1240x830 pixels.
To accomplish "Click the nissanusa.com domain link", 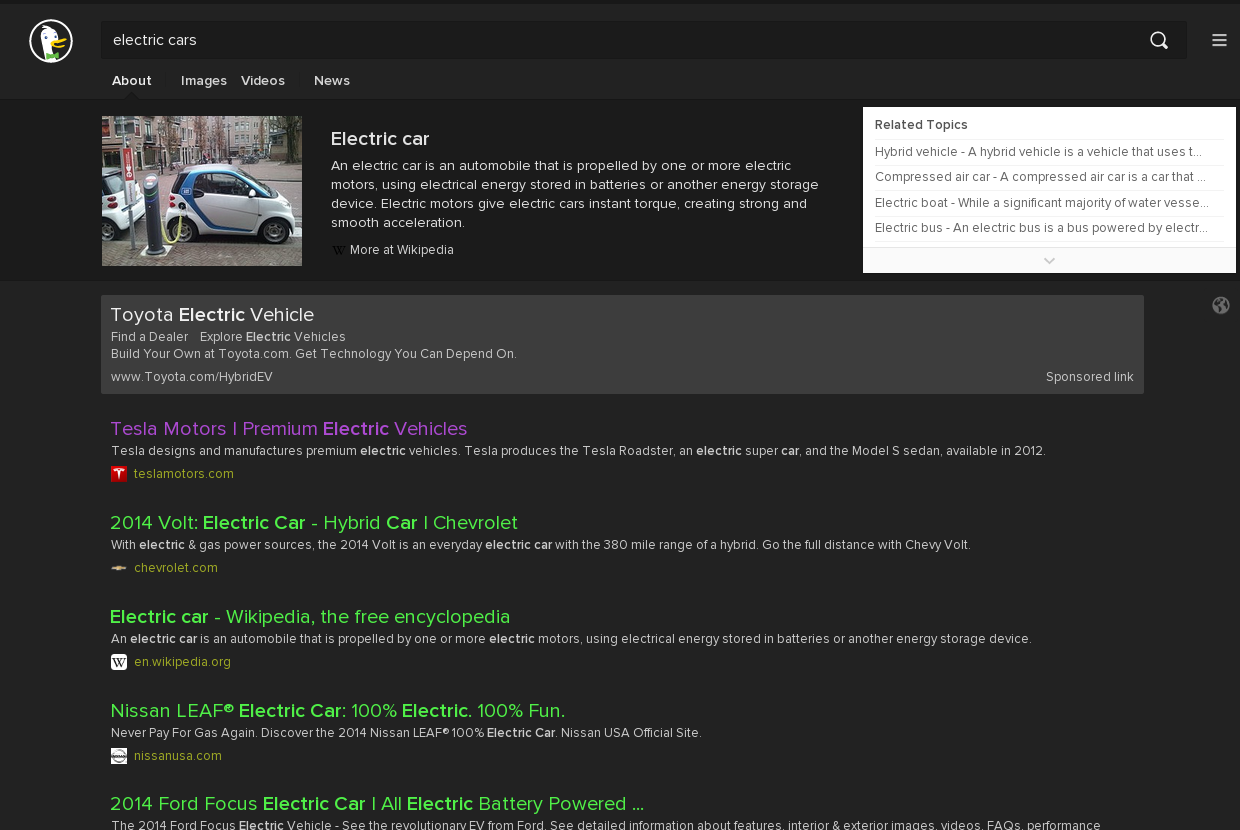I will [178, 756].
